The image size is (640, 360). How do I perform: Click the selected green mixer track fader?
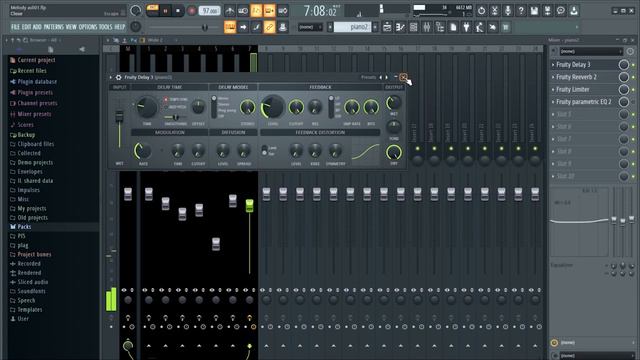pos(249,205)
